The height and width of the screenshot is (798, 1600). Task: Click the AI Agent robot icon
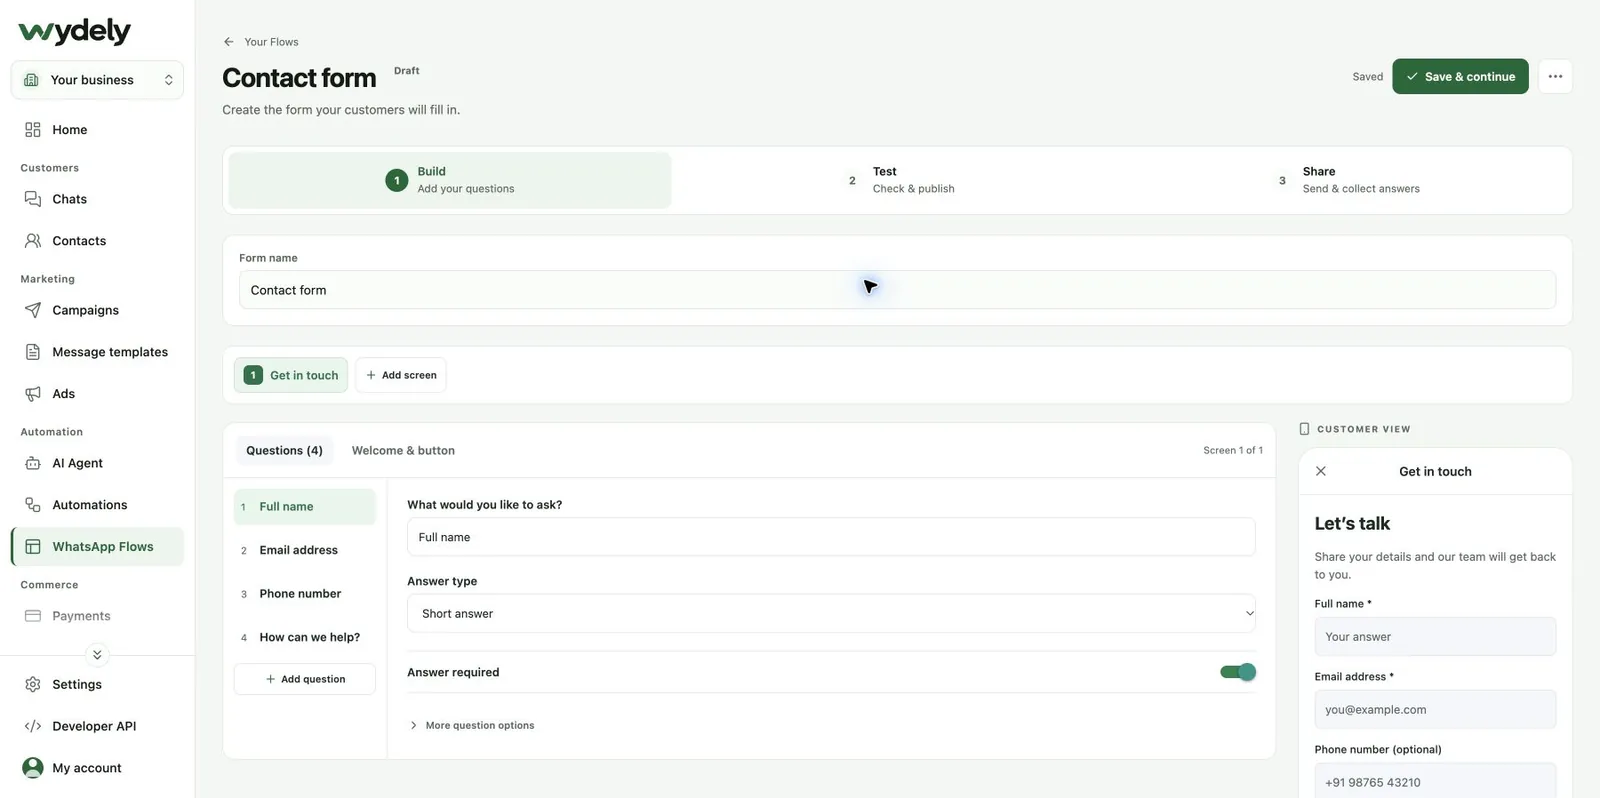pos(33,463)
